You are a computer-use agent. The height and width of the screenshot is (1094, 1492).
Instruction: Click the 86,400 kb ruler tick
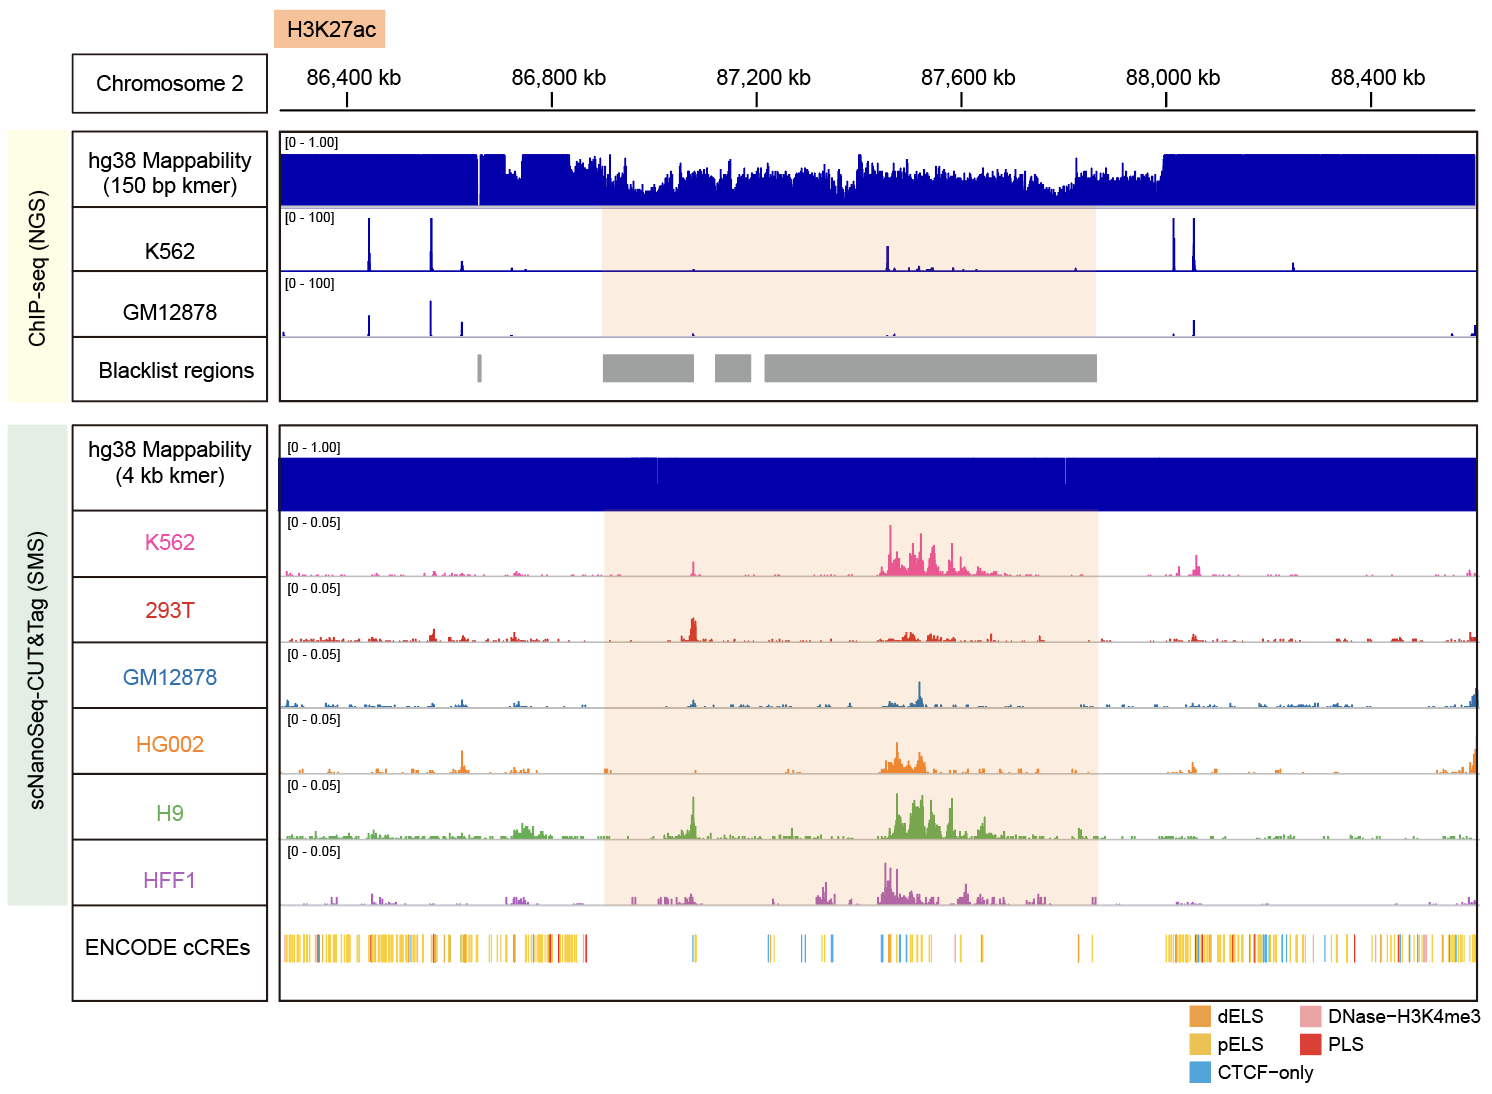(x=347, y=99)
